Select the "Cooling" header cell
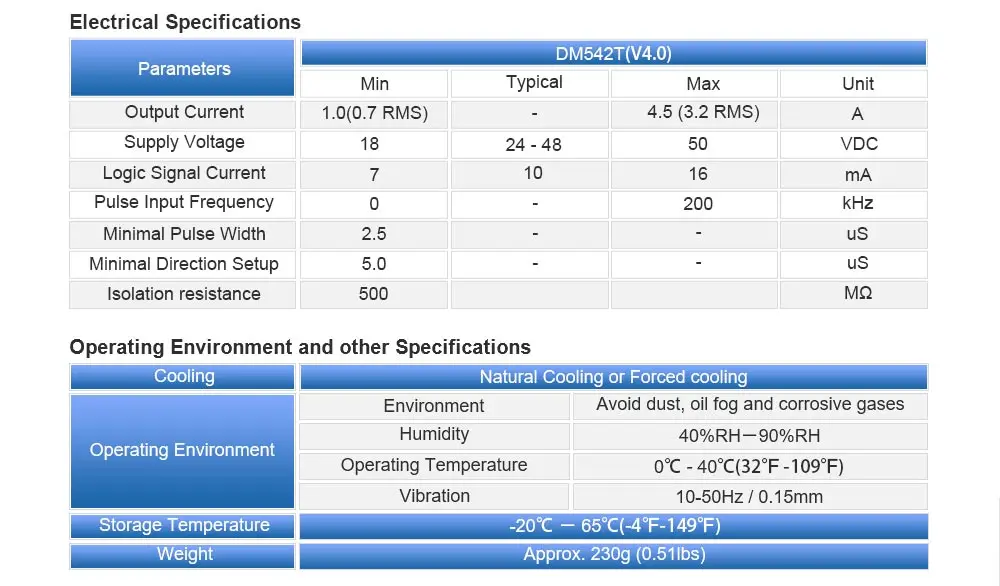This screenshot has width=1000, height=586. tap(183, 377)
